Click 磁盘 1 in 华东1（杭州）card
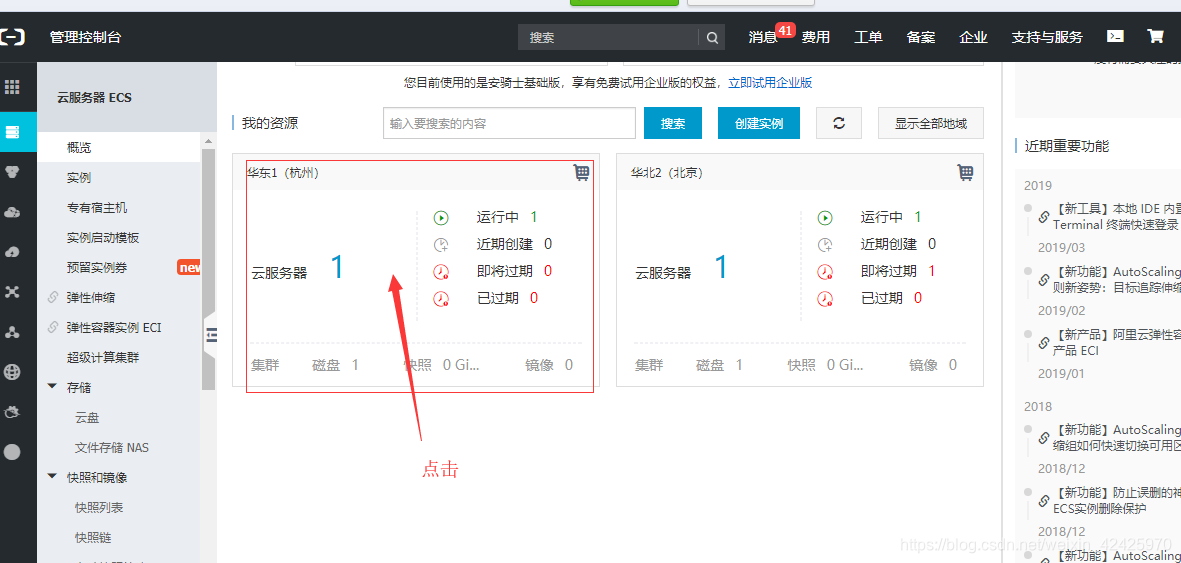1181x563 pixels. click(x=335, y=366)
